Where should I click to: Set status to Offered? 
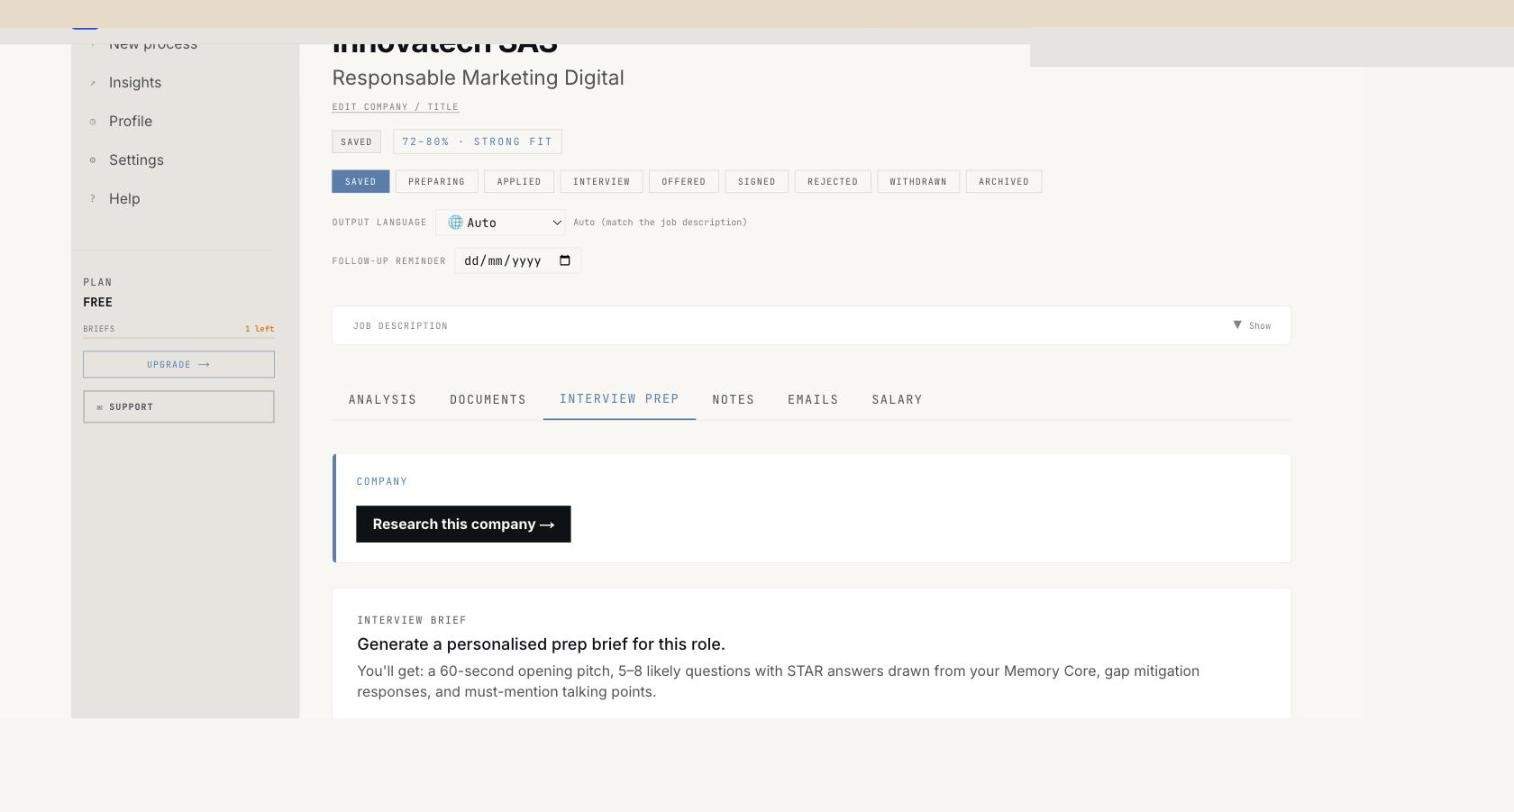tap(684, 182)
